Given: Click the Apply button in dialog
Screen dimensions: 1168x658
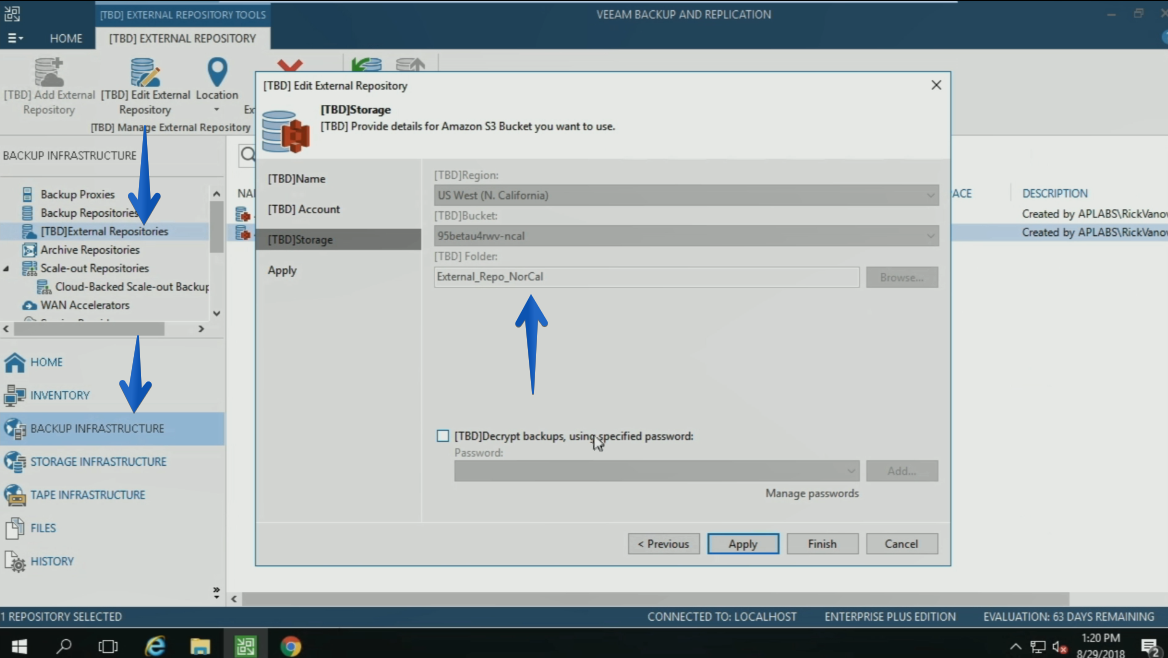Looking at the screenshot, I should tap(743, 544).
